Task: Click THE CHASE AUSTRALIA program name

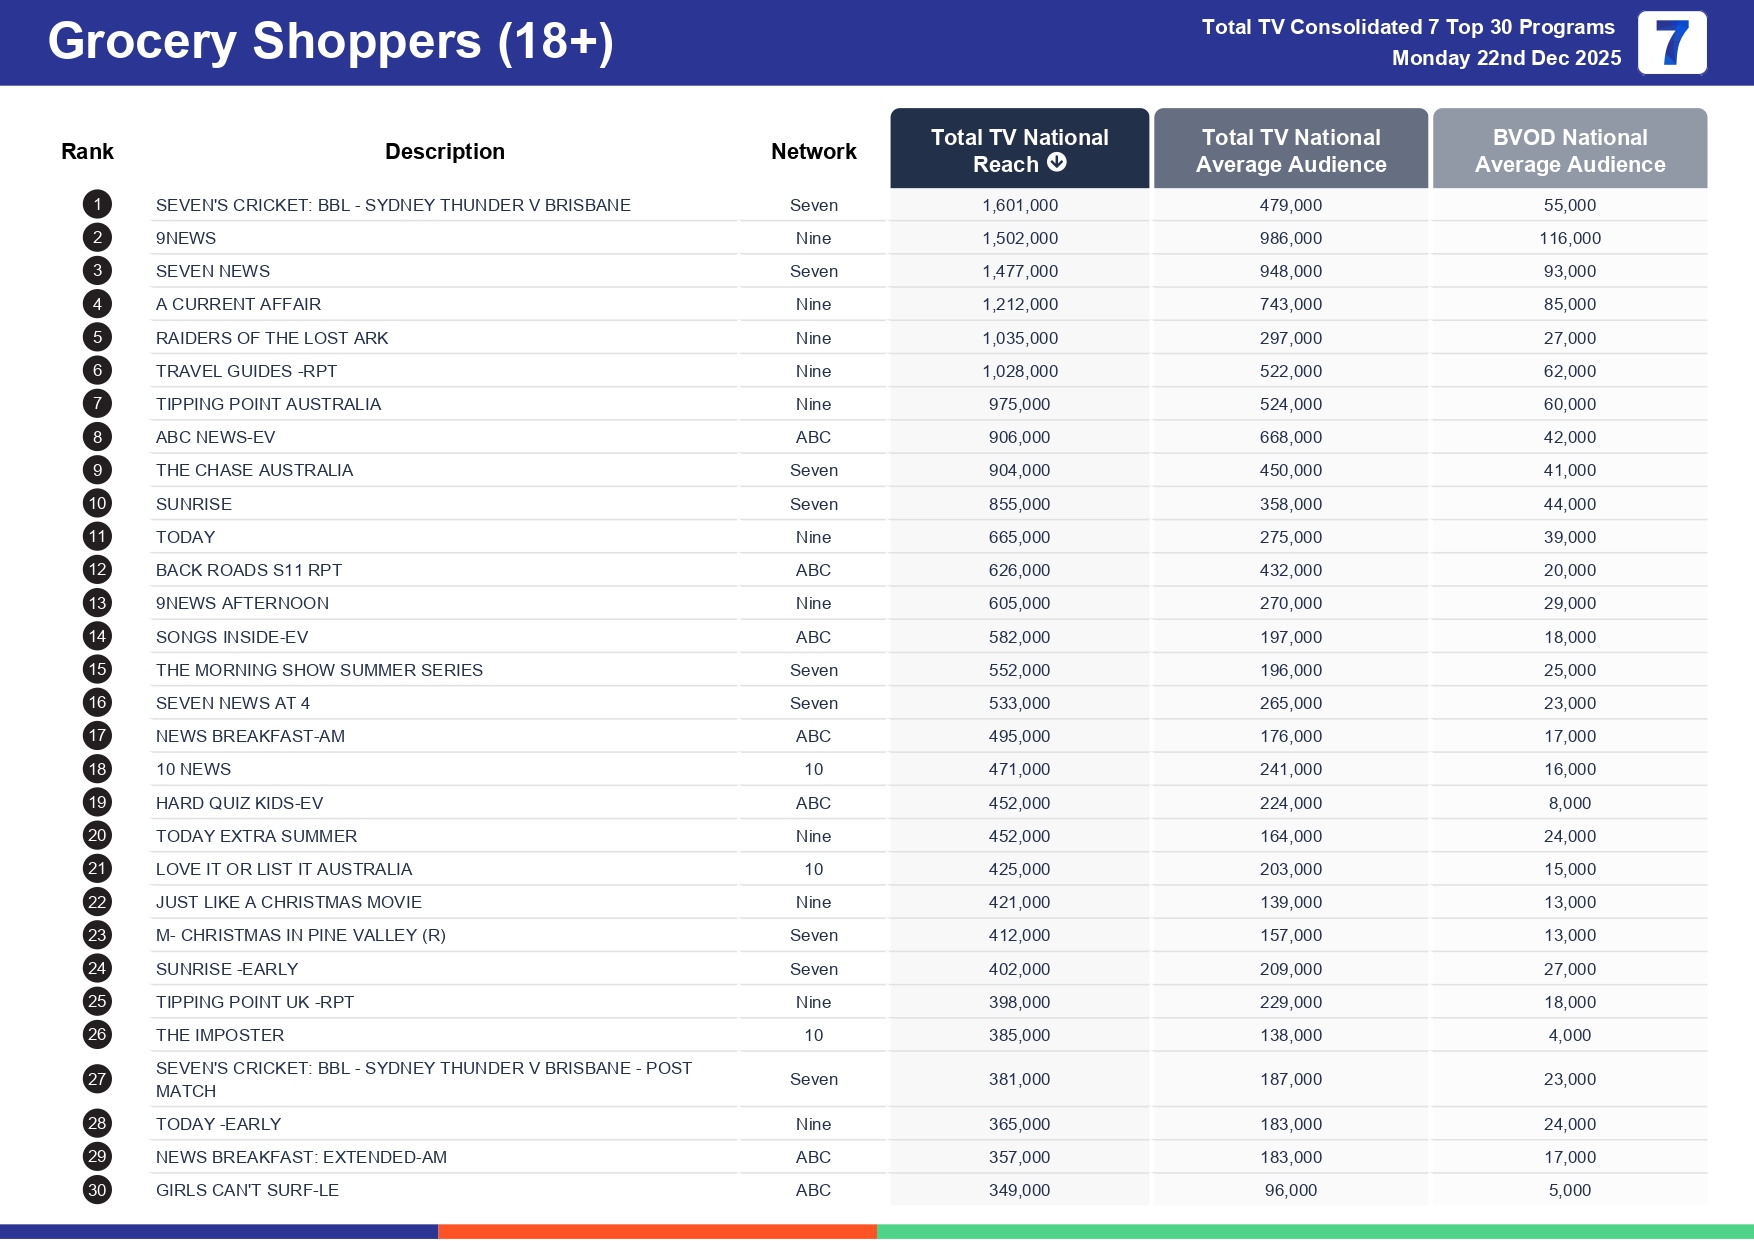Action: pos(254,470)
